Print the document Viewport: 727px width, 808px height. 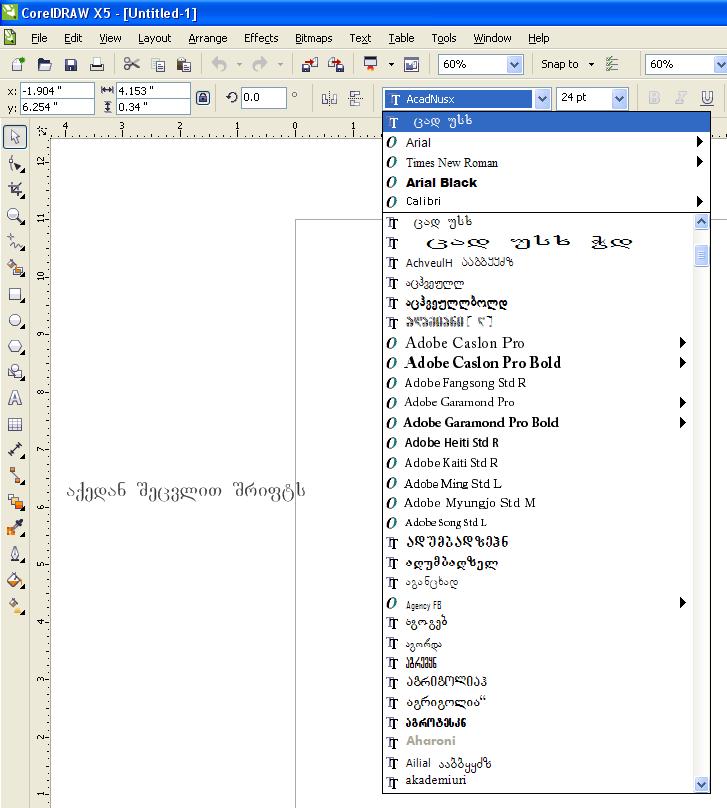click(x=96, y=64)
